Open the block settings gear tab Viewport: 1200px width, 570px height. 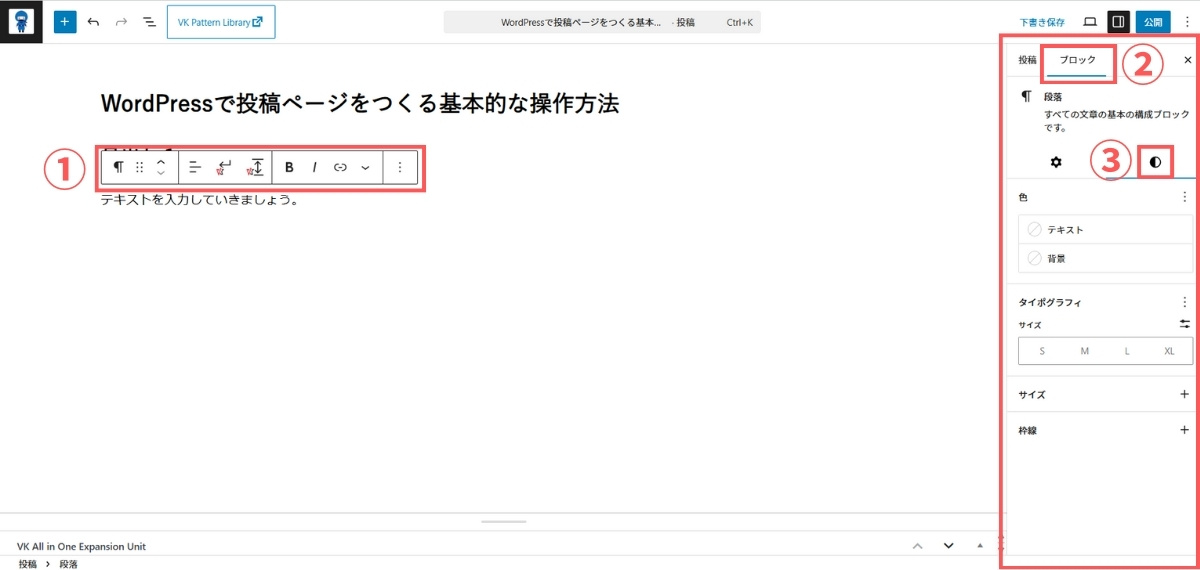[1055, 161]
